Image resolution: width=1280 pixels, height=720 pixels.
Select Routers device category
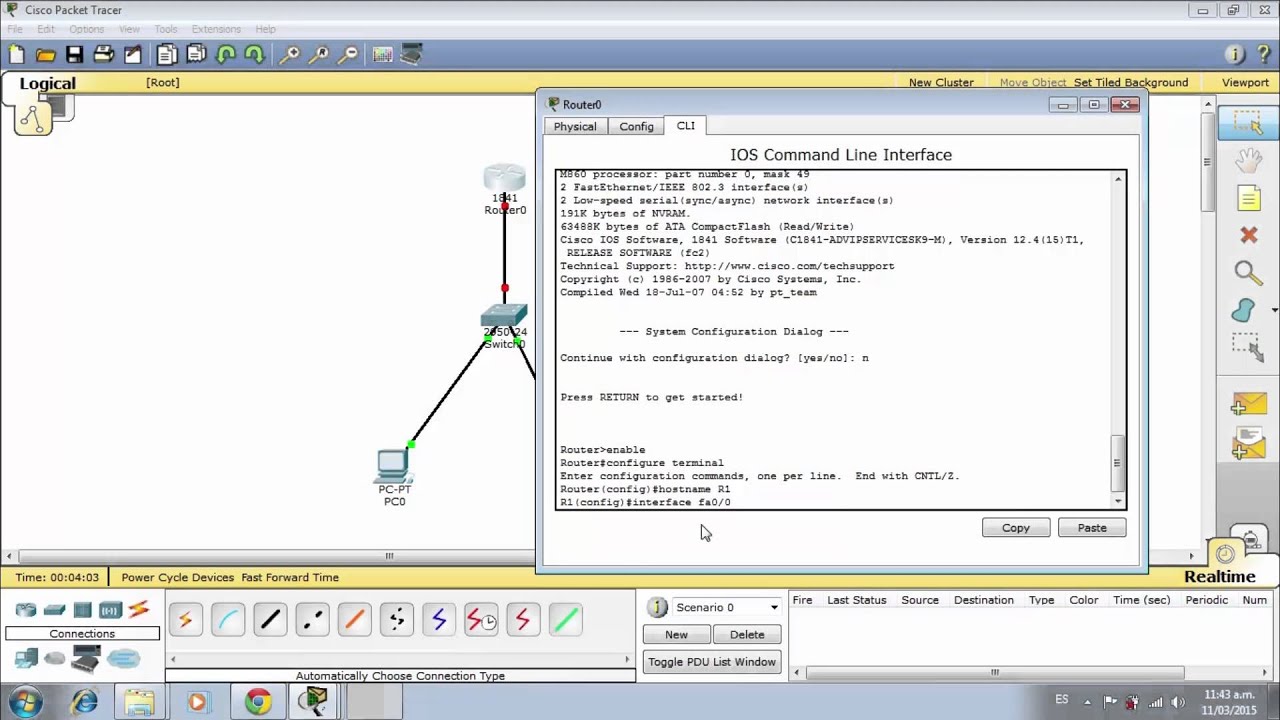click(26, 610)
